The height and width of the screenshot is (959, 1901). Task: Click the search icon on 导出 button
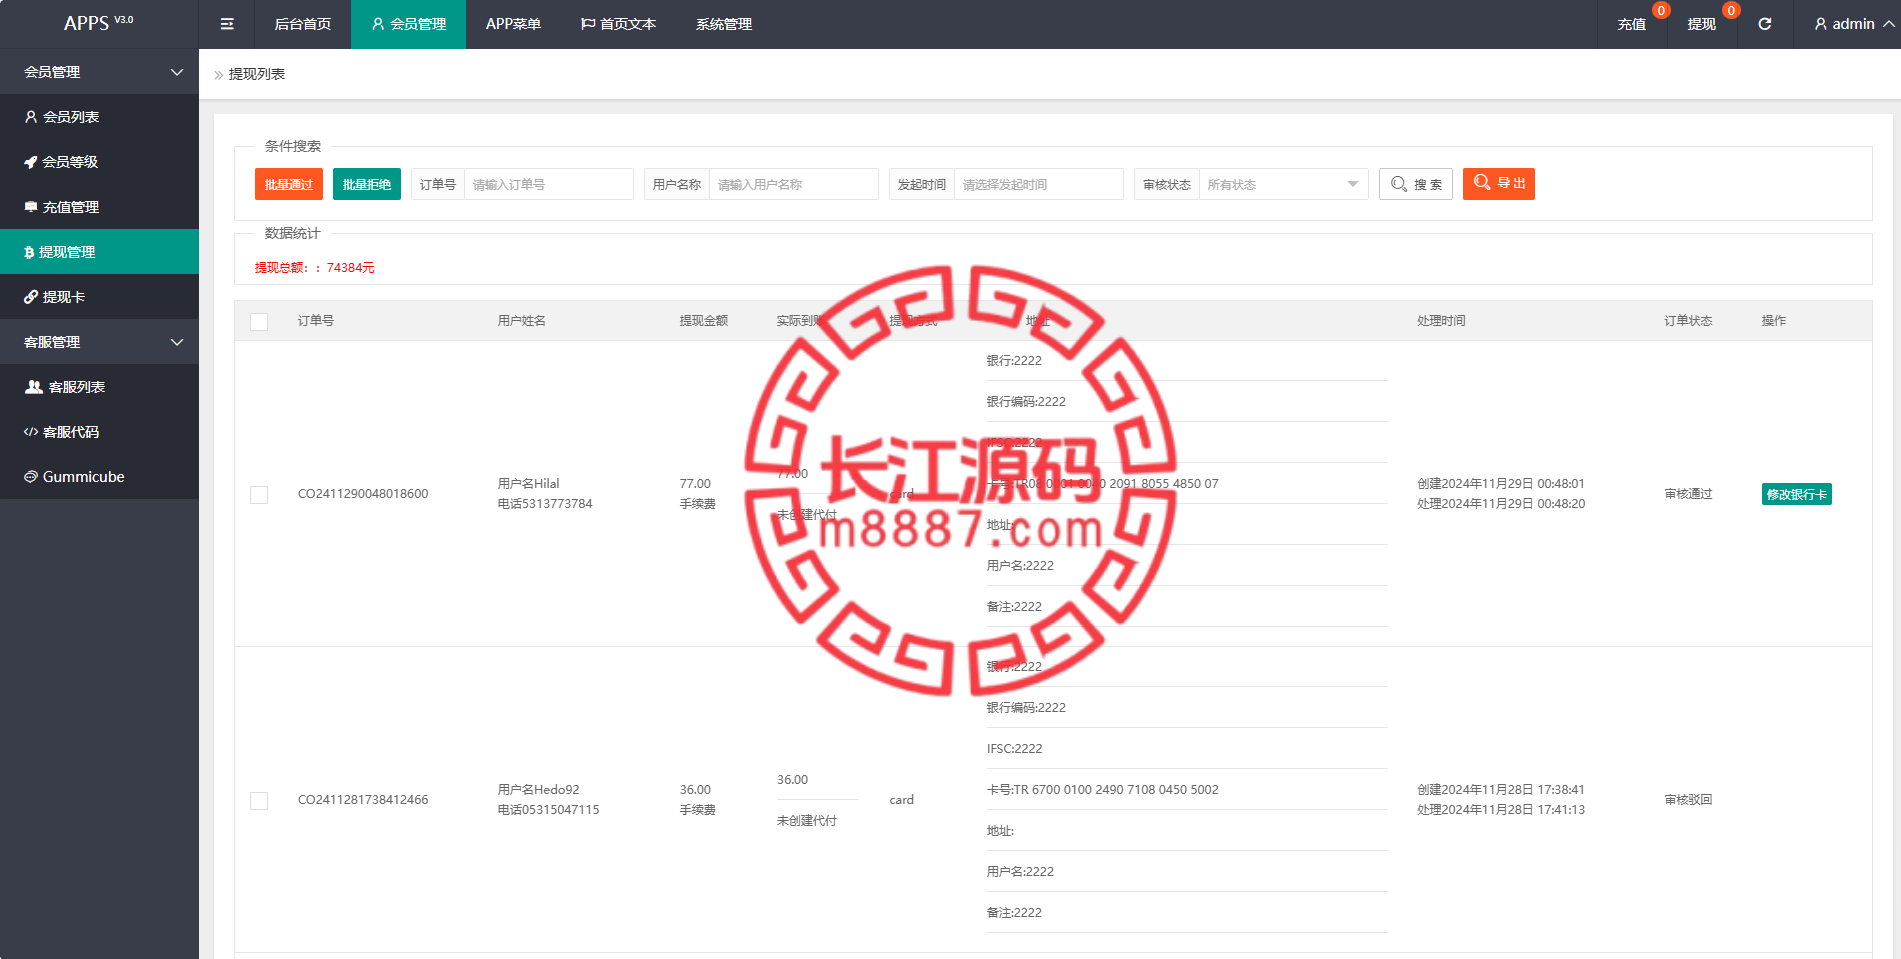pos(1482,182)
